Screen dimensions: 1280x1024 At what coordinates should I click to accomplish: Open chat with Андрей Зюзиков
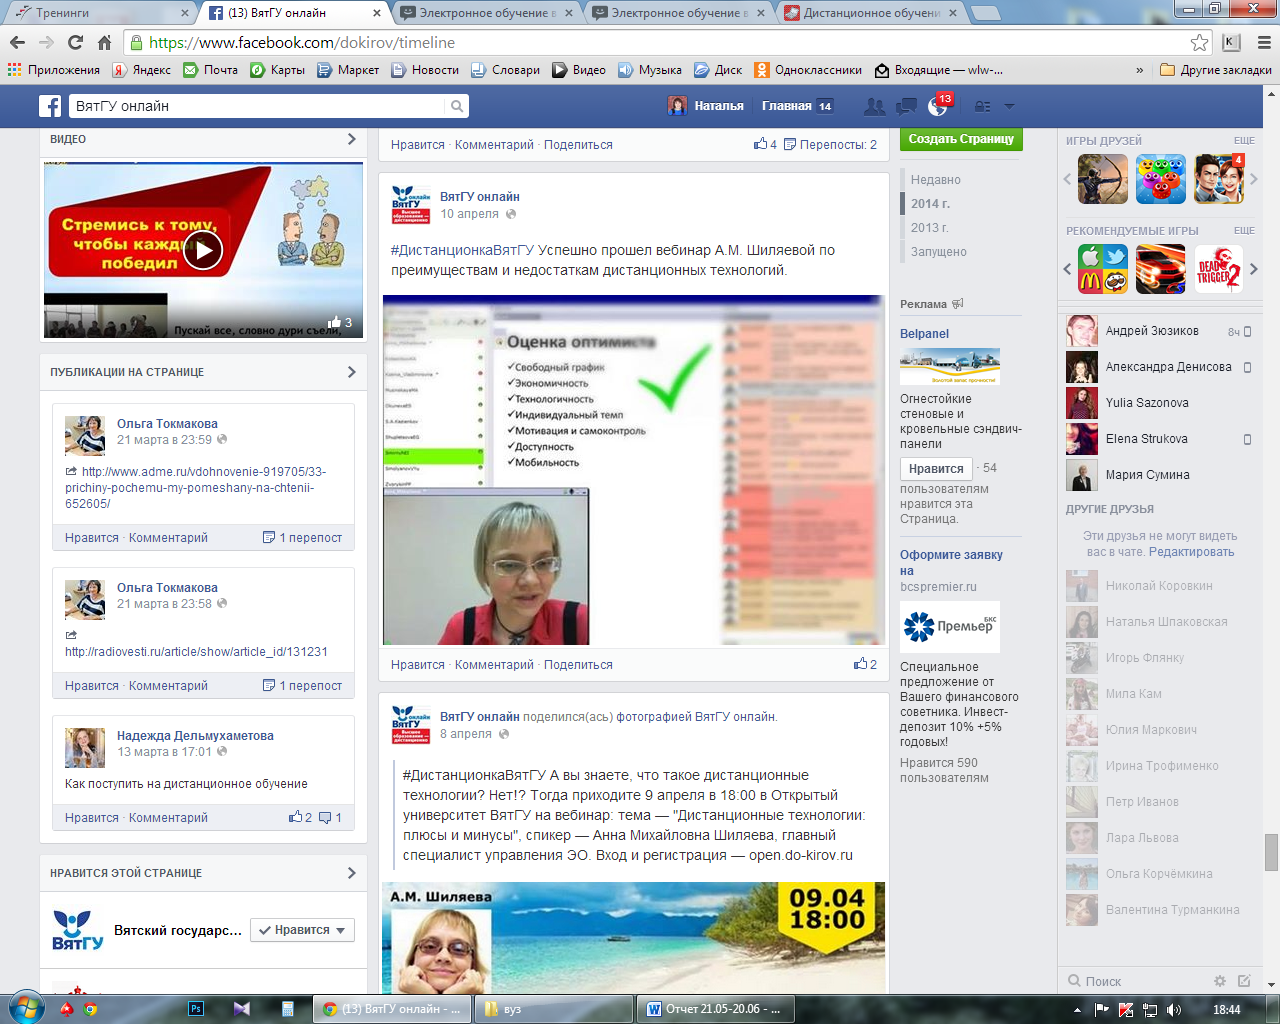coord(1158,331)
